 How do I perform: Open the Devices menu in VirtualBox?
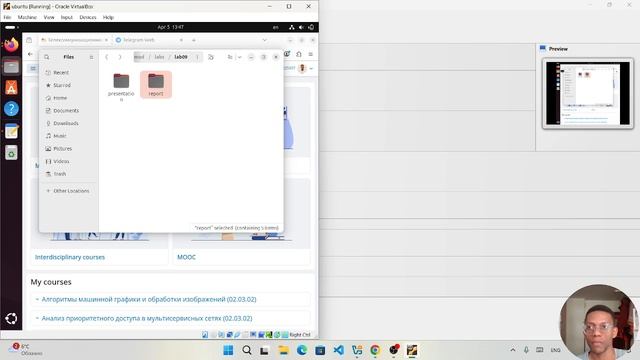click(88, 17)
